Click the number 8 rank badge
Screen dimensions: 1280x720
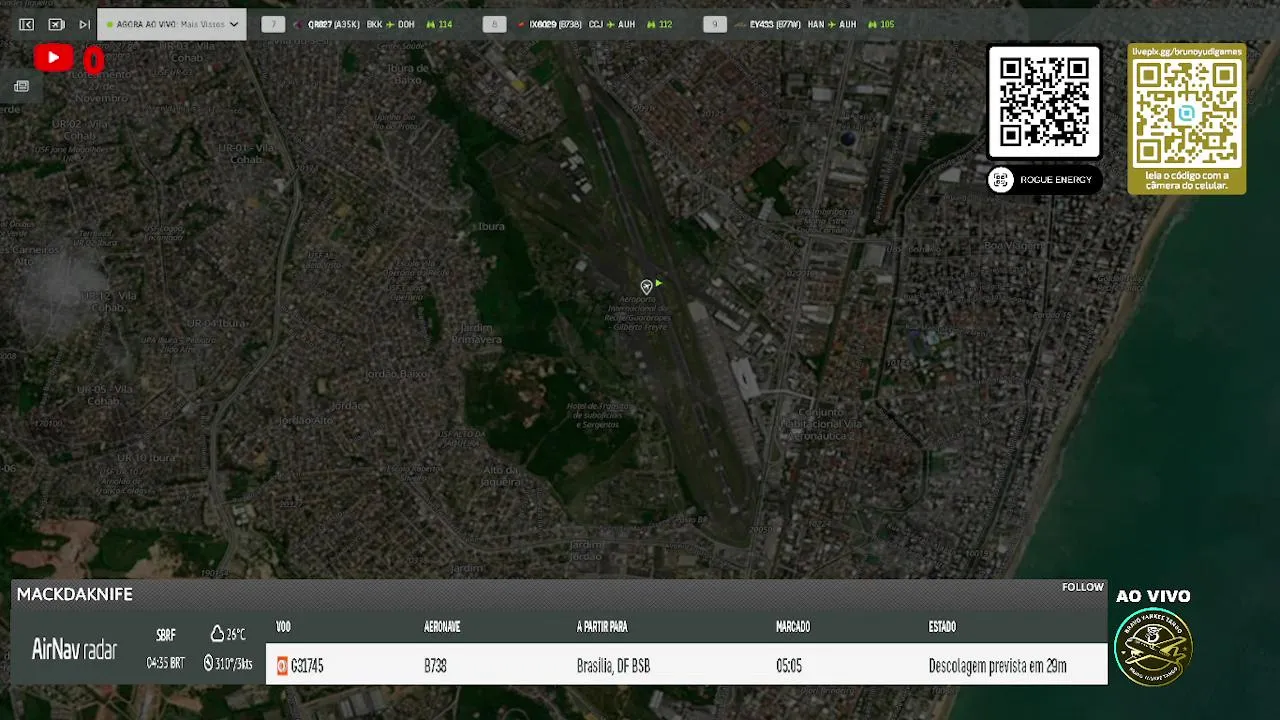[494, 24]
